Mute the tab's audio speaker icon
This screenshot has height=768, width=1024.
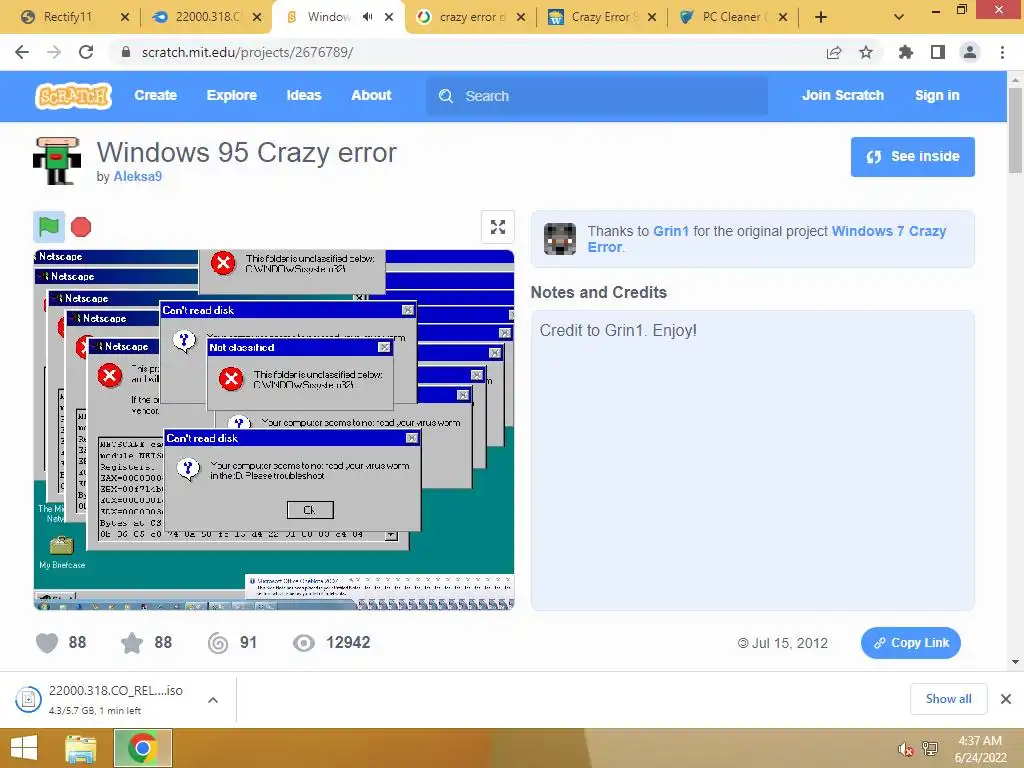[x=368, y=17]
